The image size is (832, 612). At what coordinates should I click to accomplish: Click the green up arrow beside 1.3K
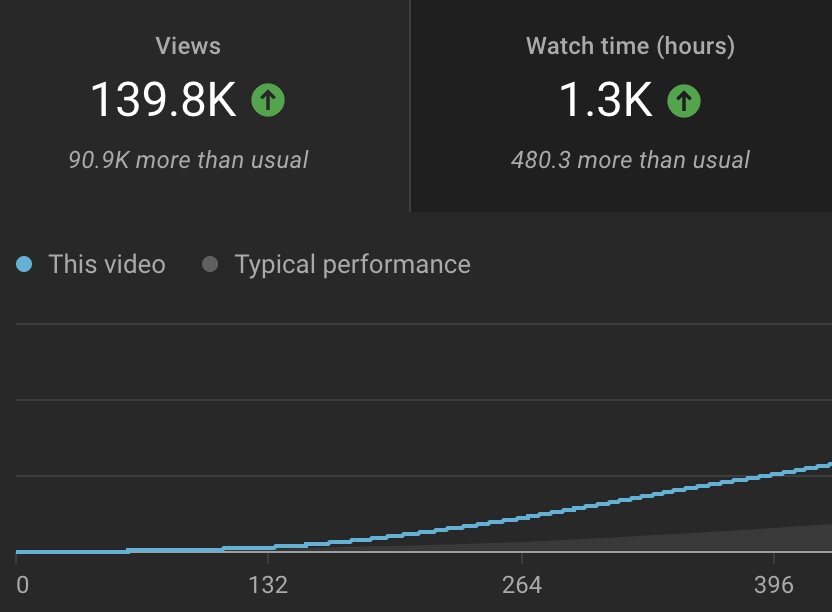[x=684, y=100]
